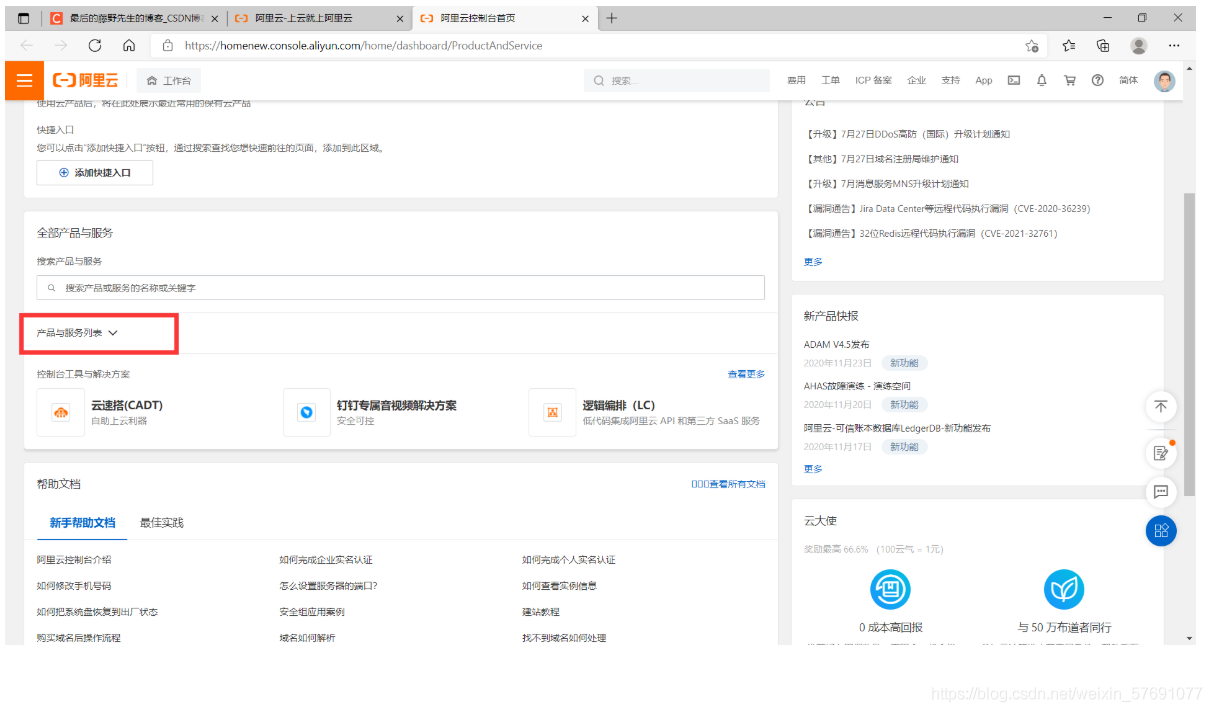Open the help question mark icon
Screen dimensions: 1212x712
pyautogui.click(x=1097, y=80)
